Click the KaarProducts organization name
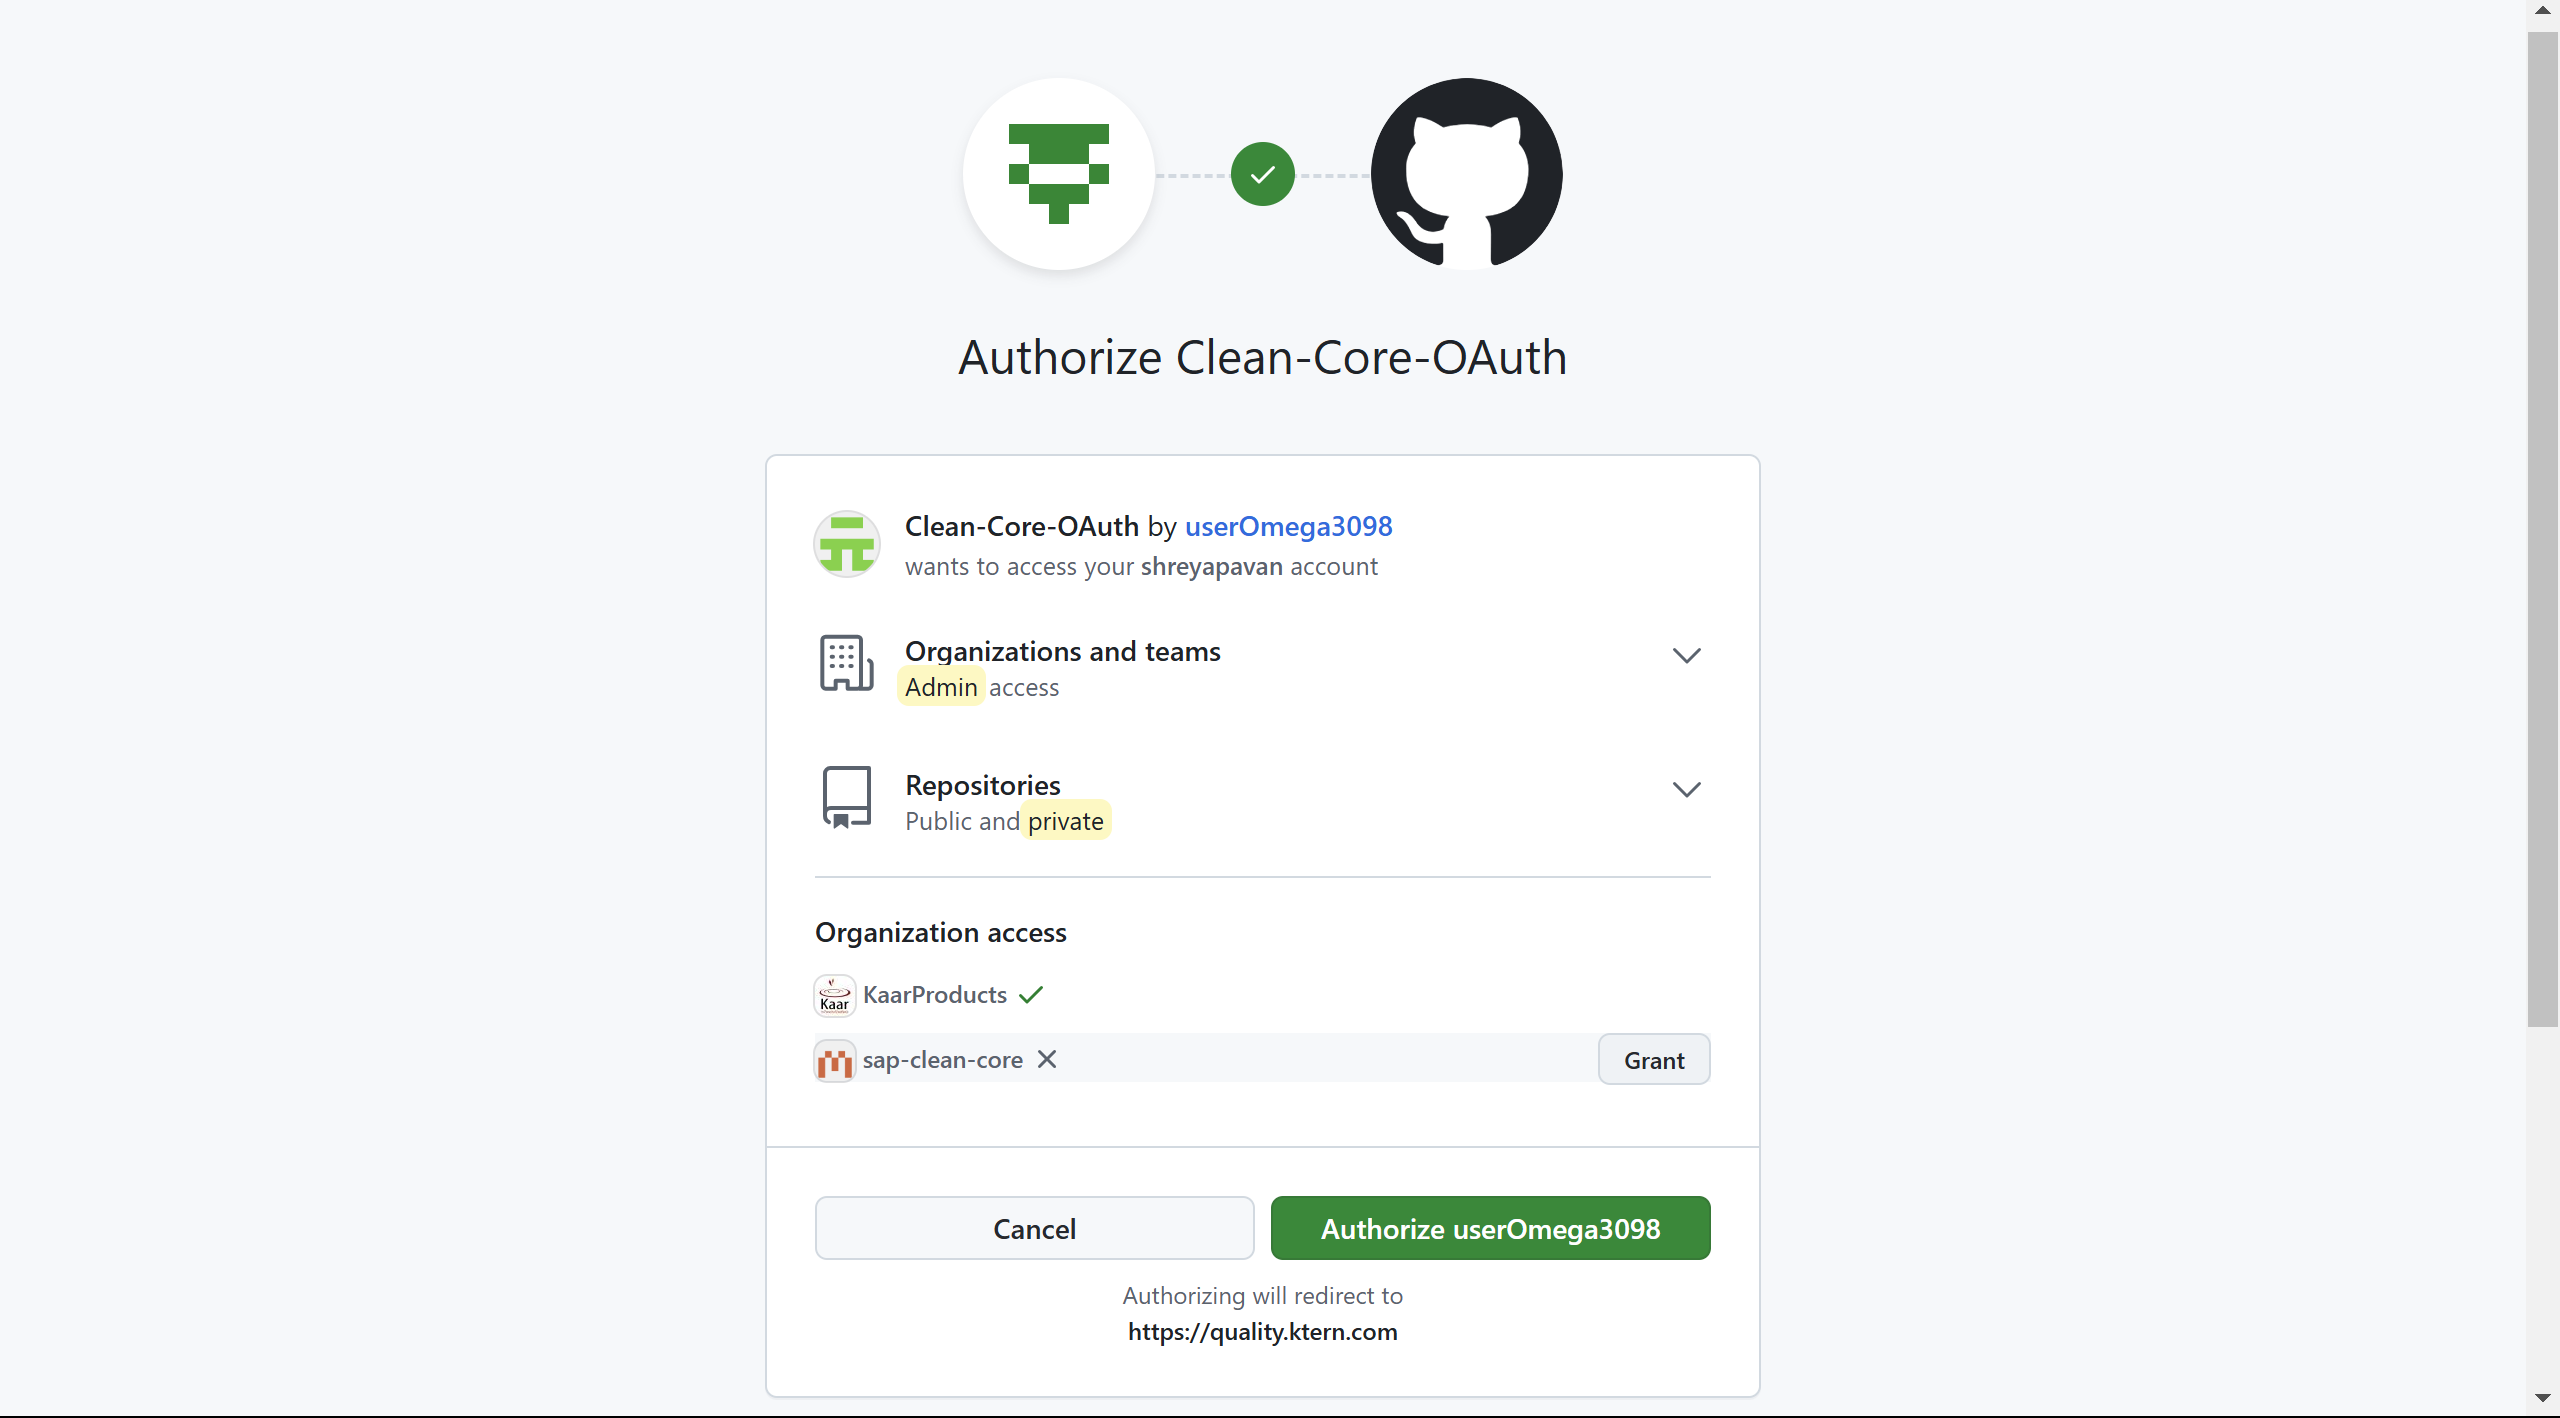Image resolution: width=2560 pixels, height=1418 pixels. [934, 994]
